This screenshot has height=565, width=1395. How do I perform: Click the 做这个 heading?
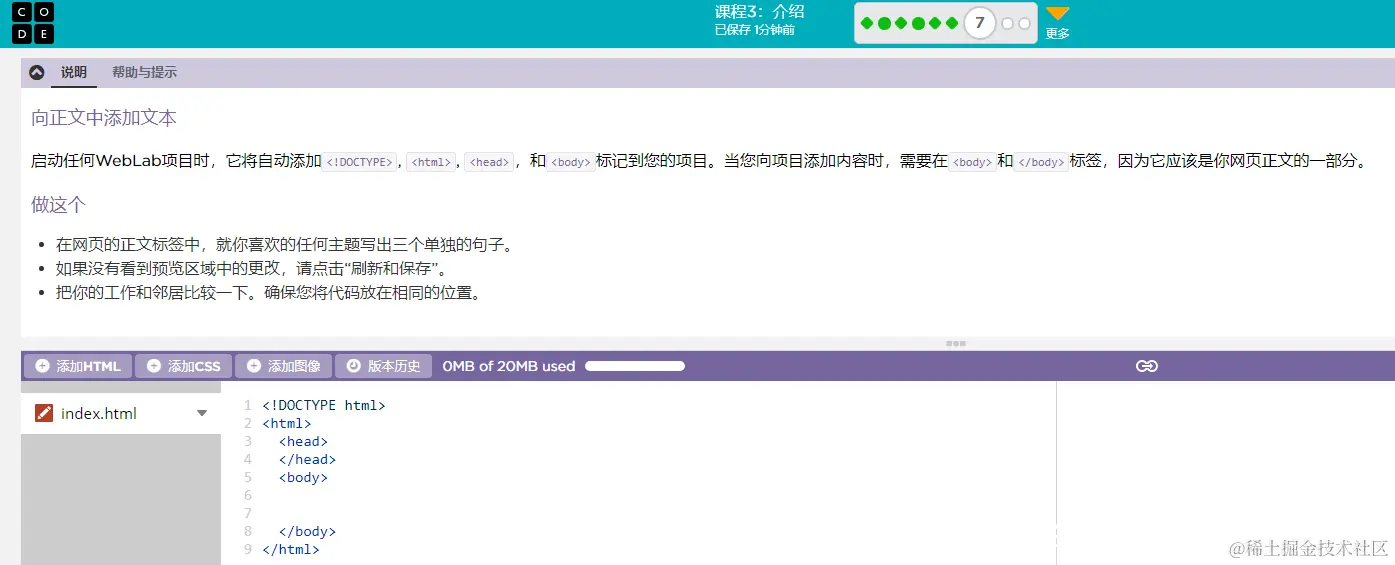[58, 204]
